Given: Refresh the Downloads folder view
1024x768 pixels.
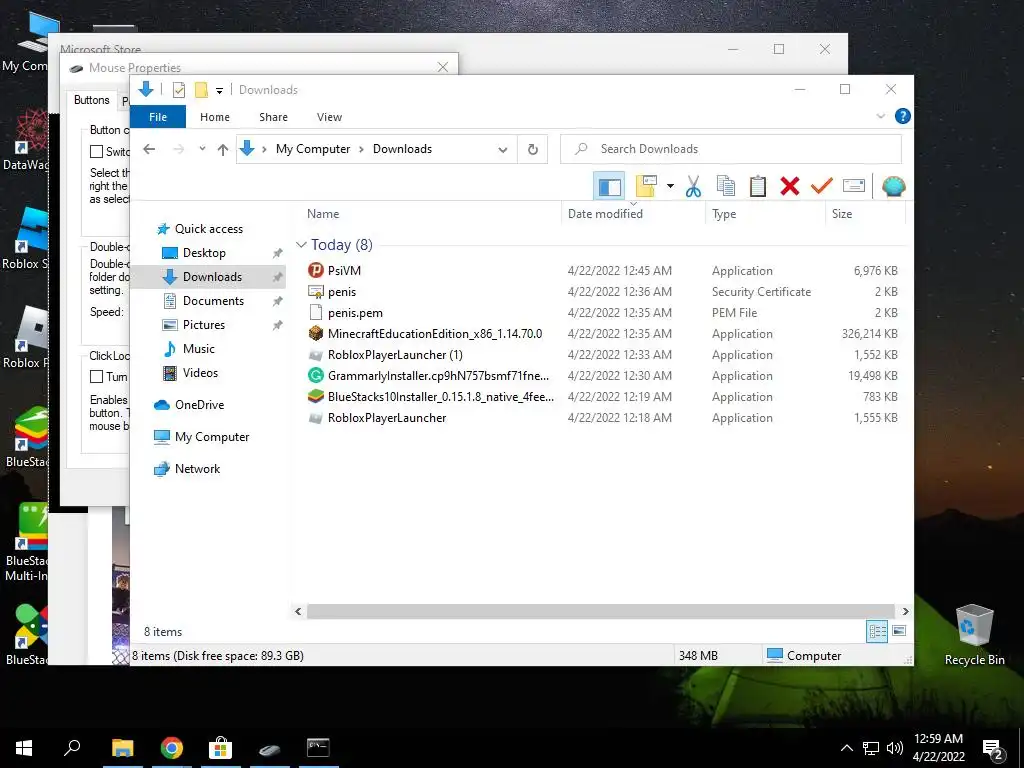Looking at the screenshot, I should [x=533, y=150].
